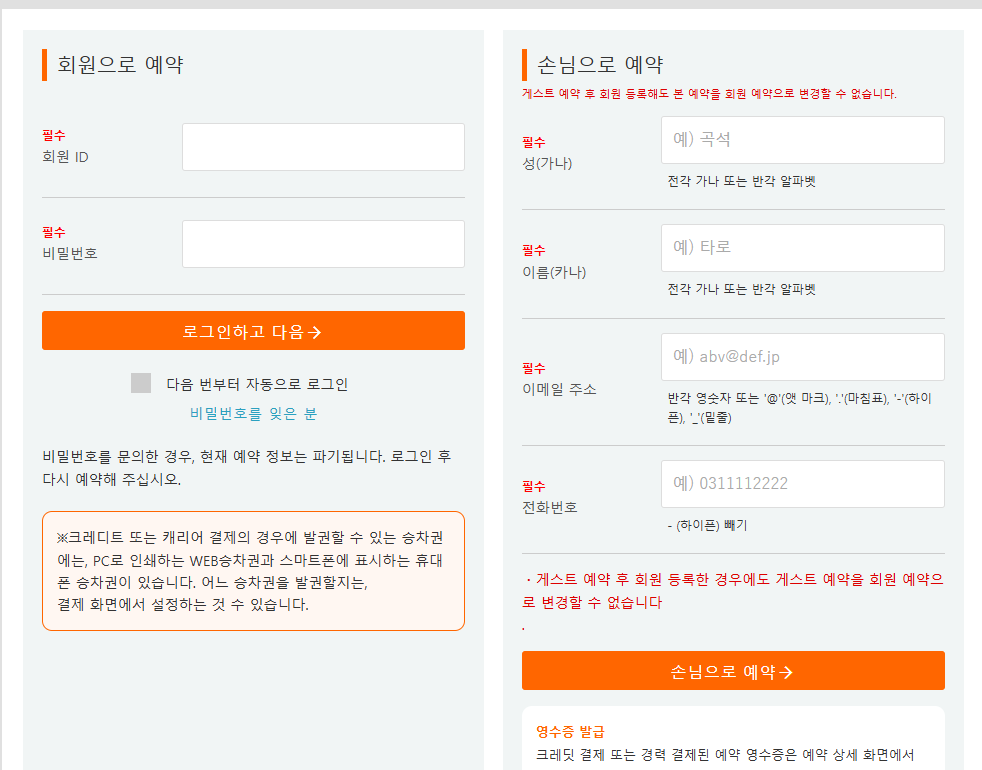982x770 pixels.
Task: Focus the 이메일 주소 input field
Action: pos(802,357)
